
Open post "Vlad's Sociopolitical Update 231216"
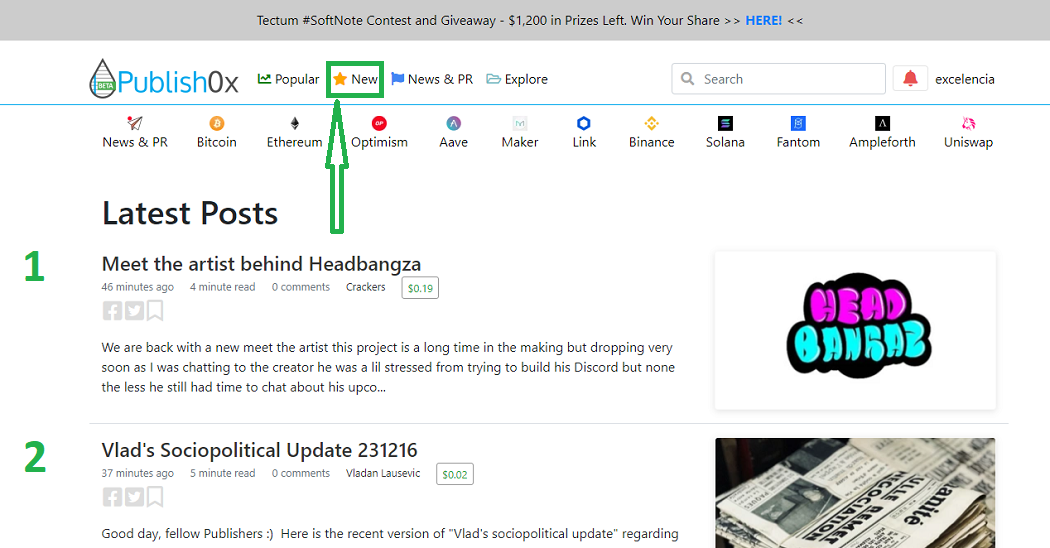(259, 450)
